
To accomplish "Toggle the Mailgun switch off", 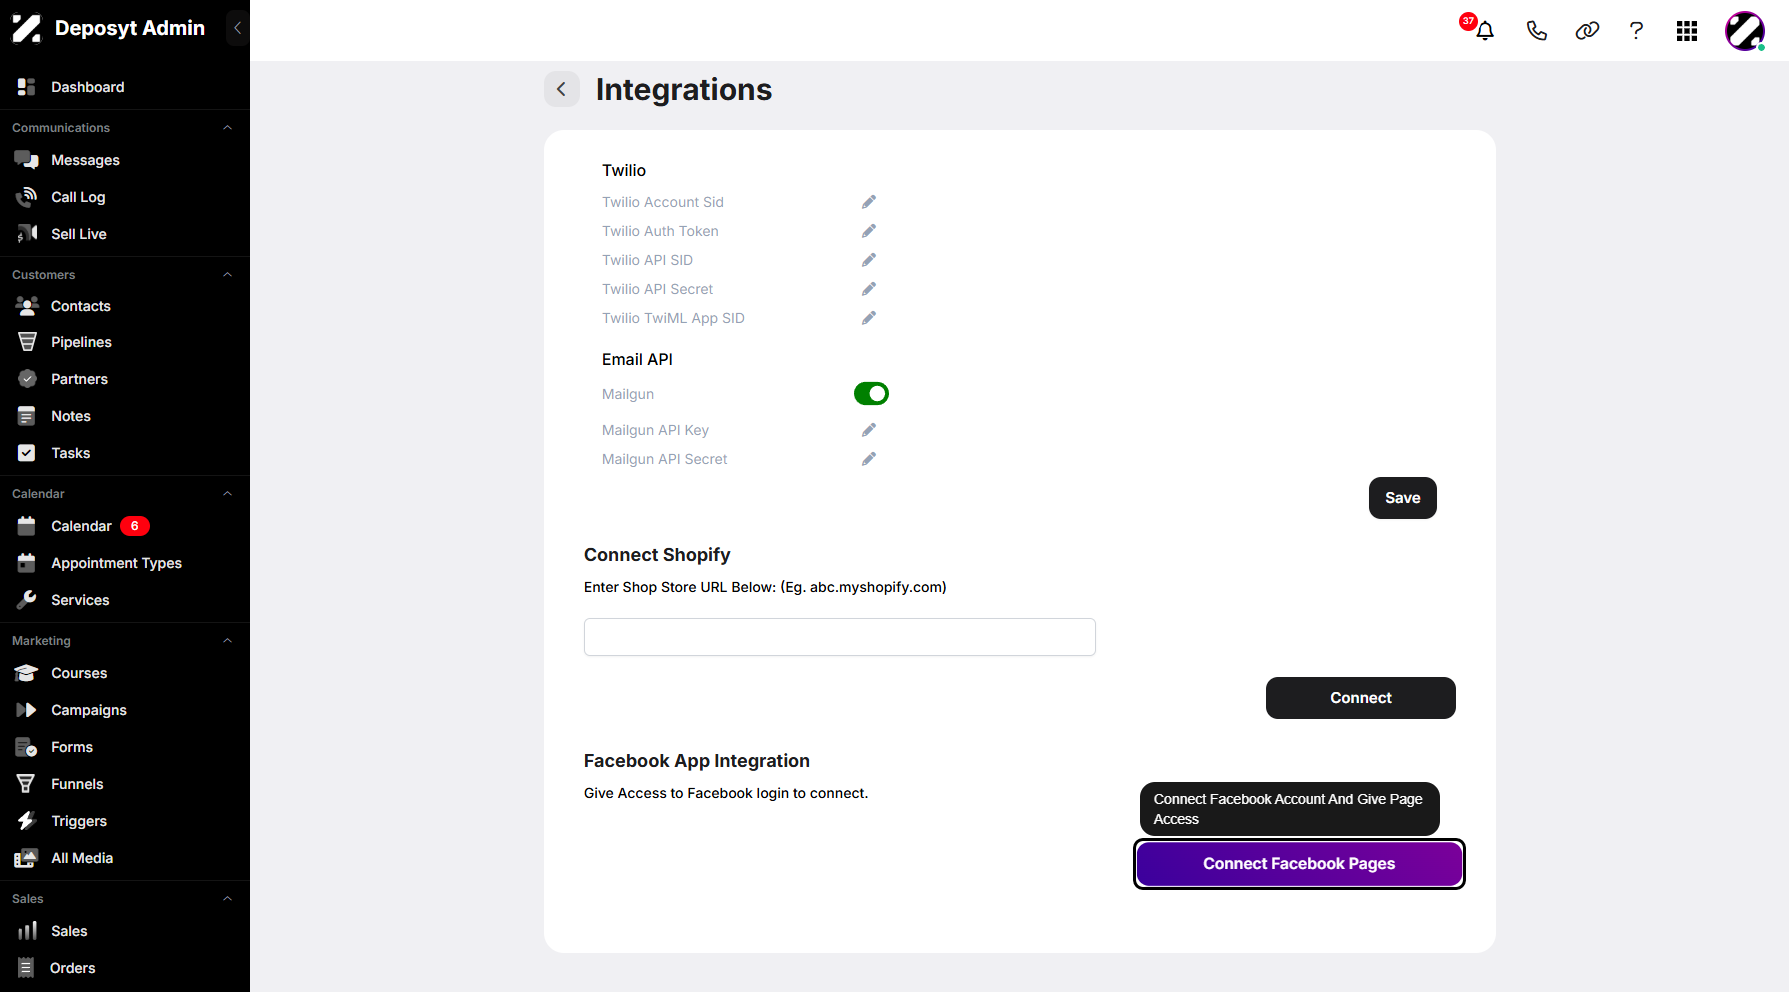I will [x=871, y=394].
